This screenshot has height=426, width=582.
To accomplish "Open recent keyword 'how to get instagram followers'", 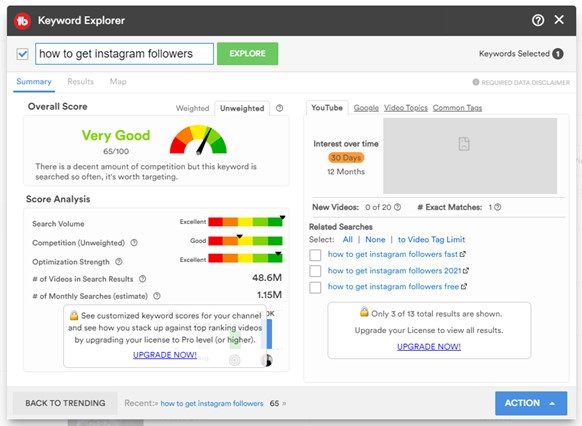I will 212,403.
